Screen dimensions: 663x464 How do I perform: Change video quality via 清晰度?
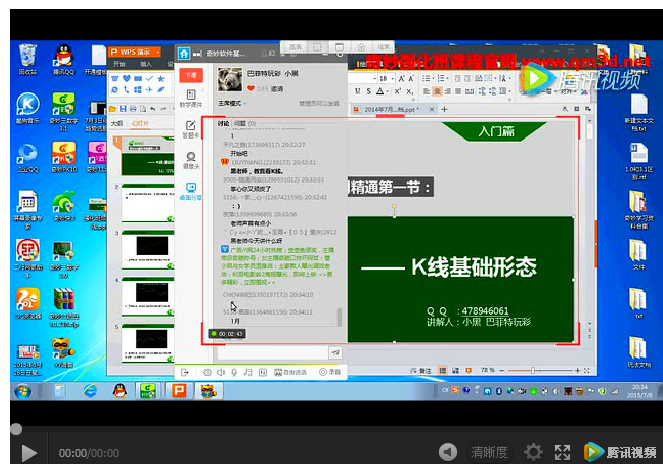(x=489, y=452)
